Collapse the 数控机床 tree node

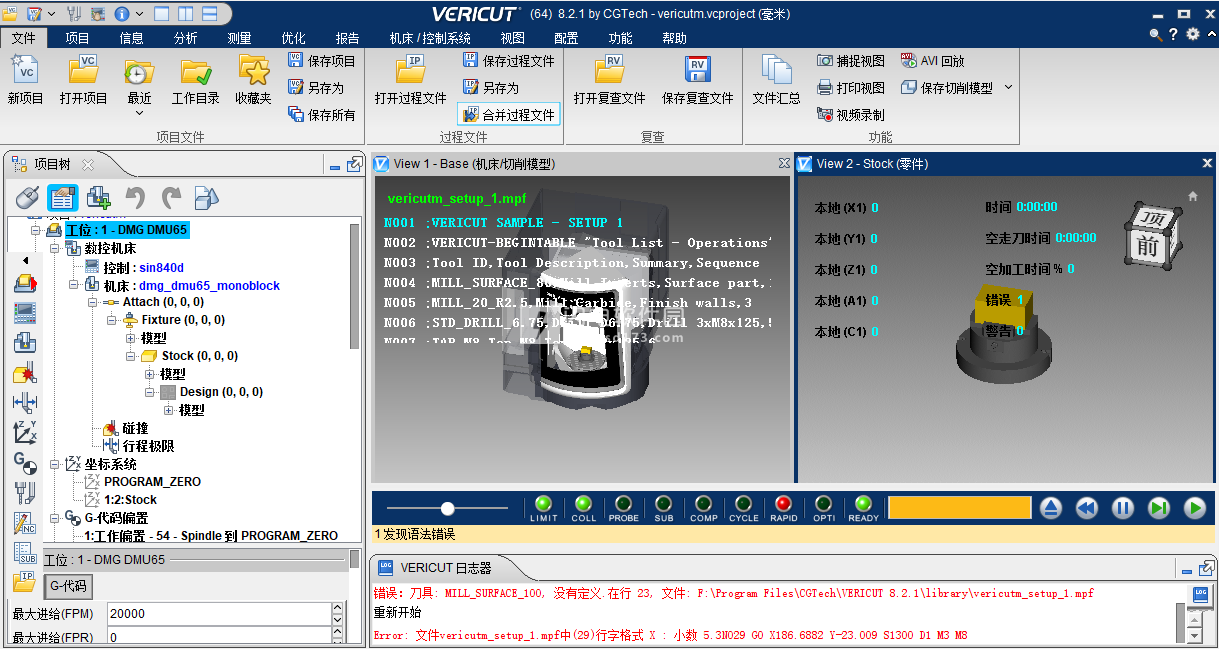coord(55,248)
